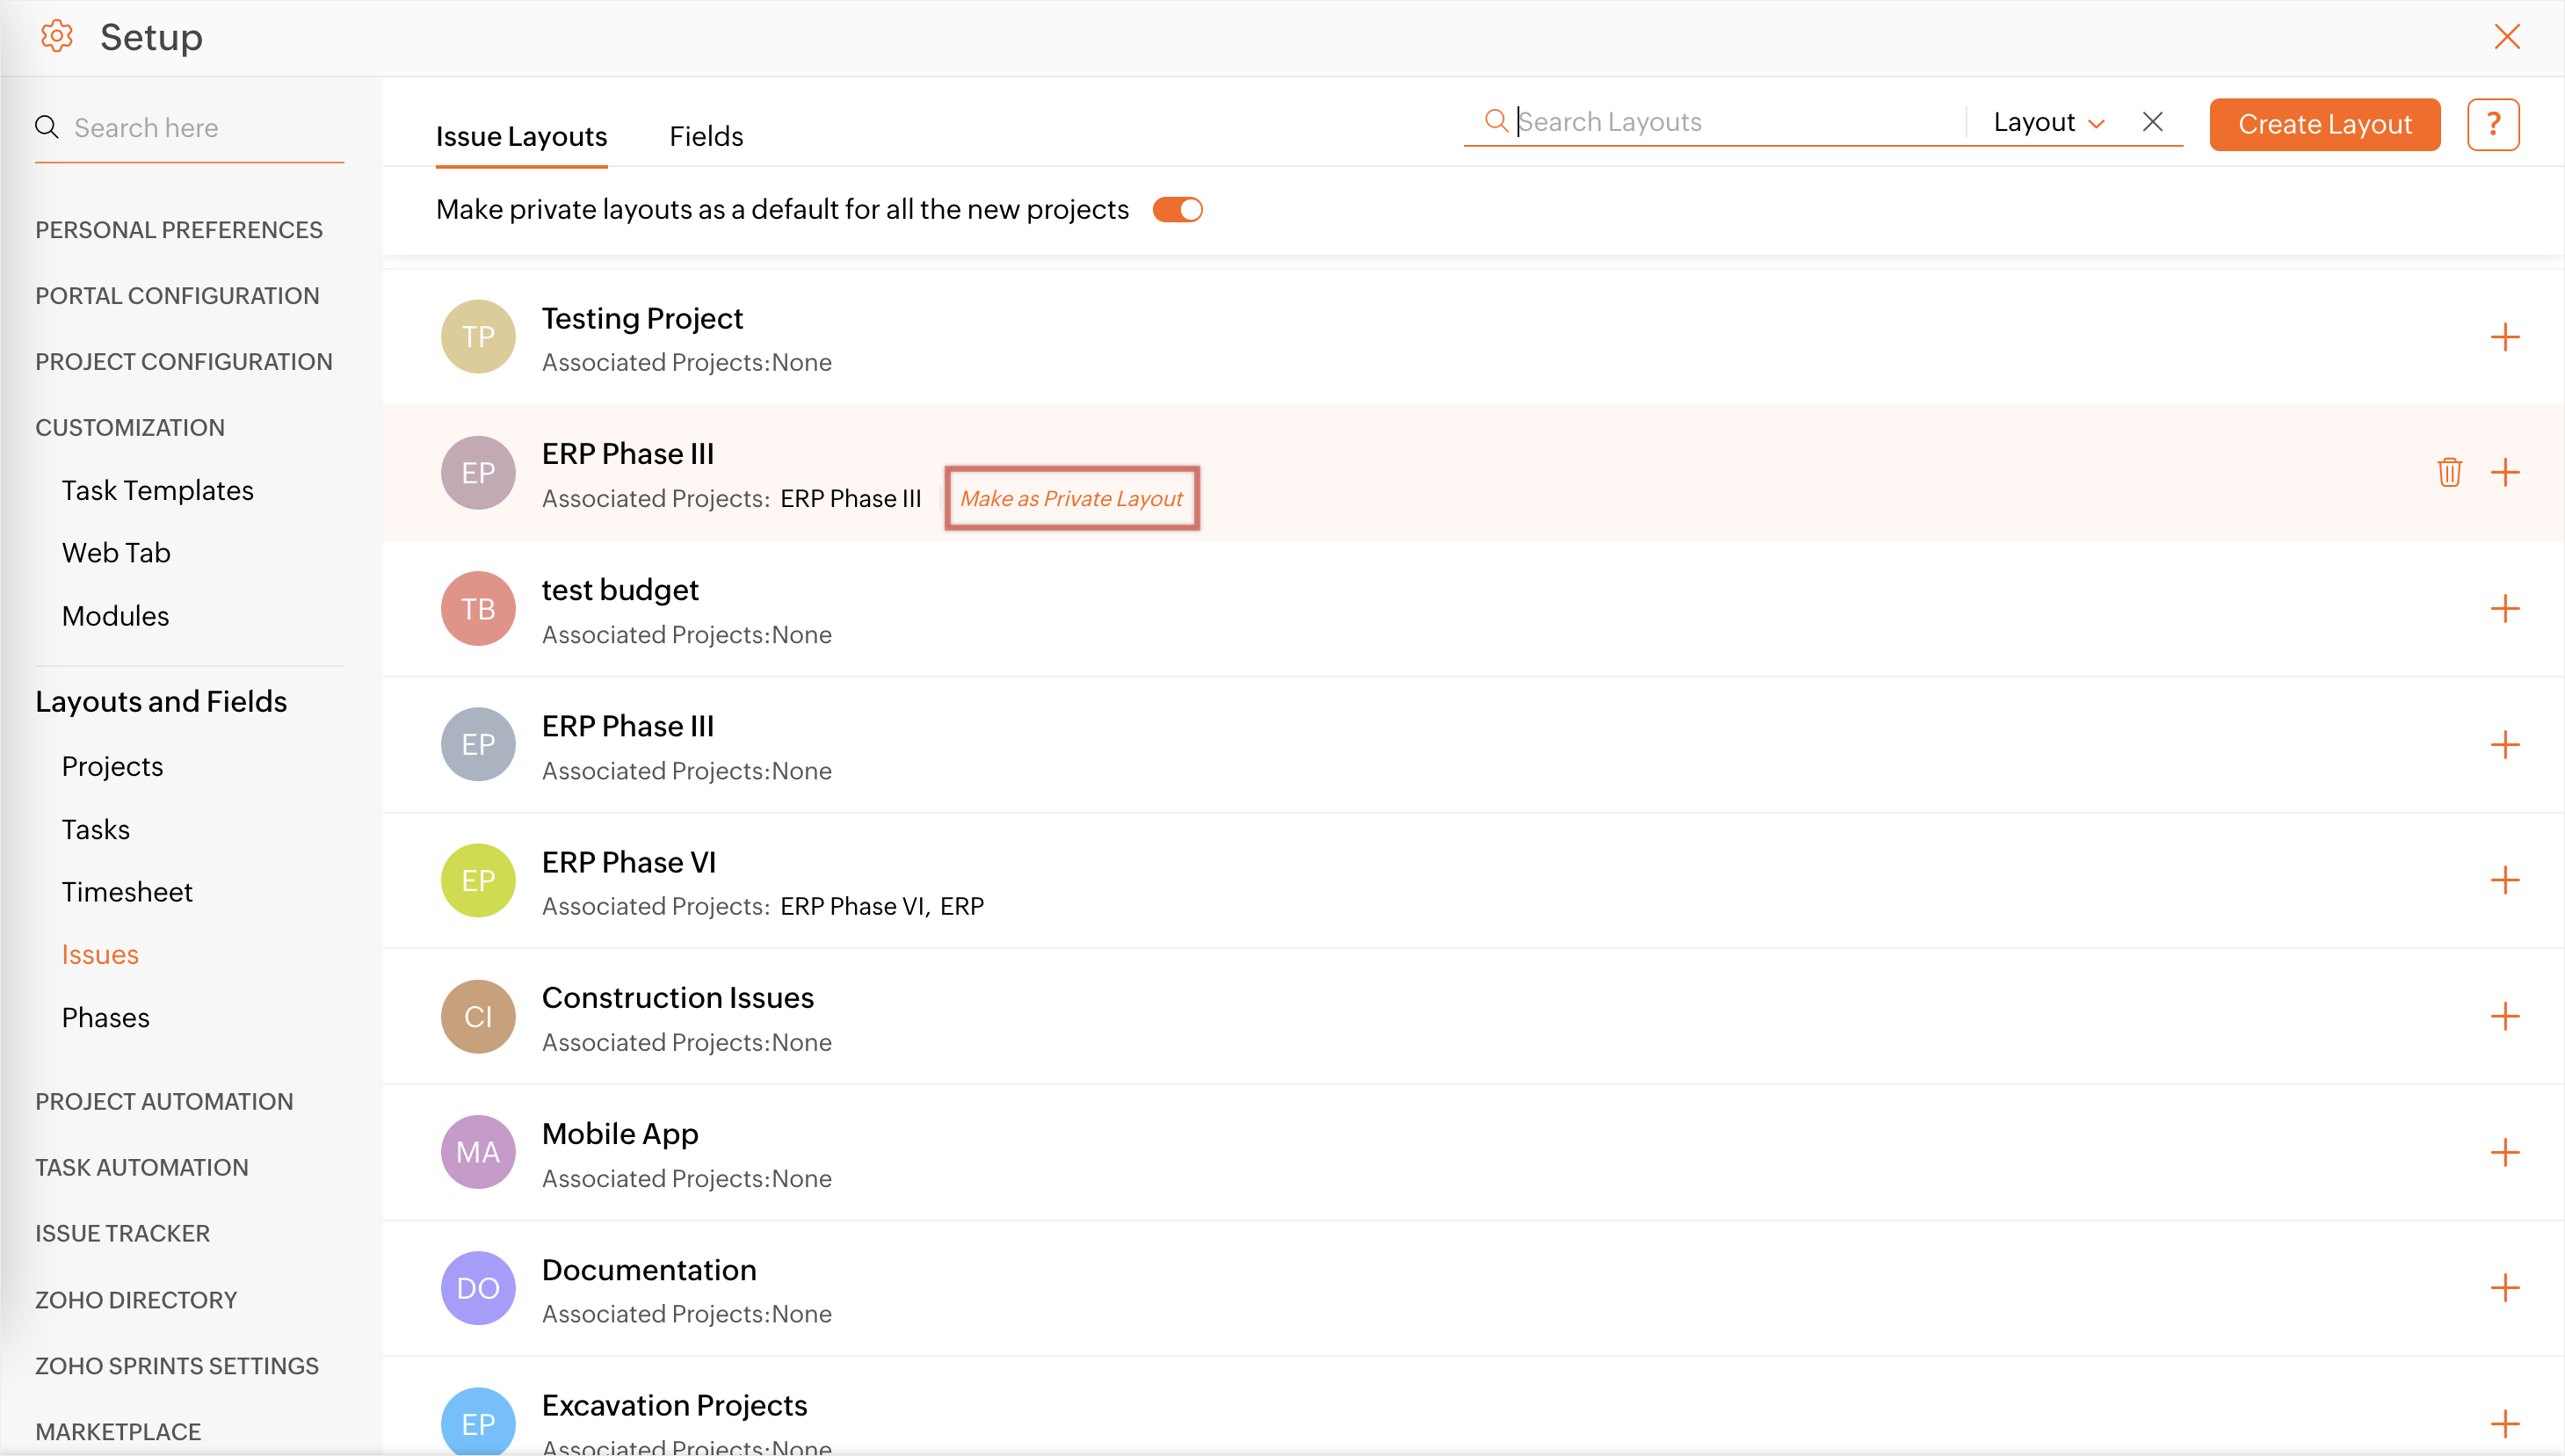Click the plus icon for Documentation layout
The height and width of the screenshot is (1456, 2565).
click(x=2504, y=1288)
